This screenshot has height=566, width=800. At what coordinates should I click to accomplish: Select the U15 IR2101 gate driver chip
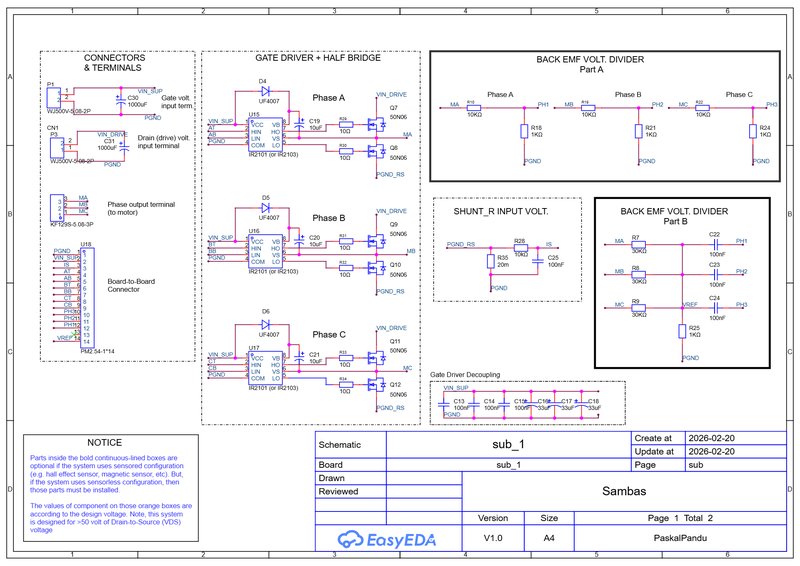point(265,134)
